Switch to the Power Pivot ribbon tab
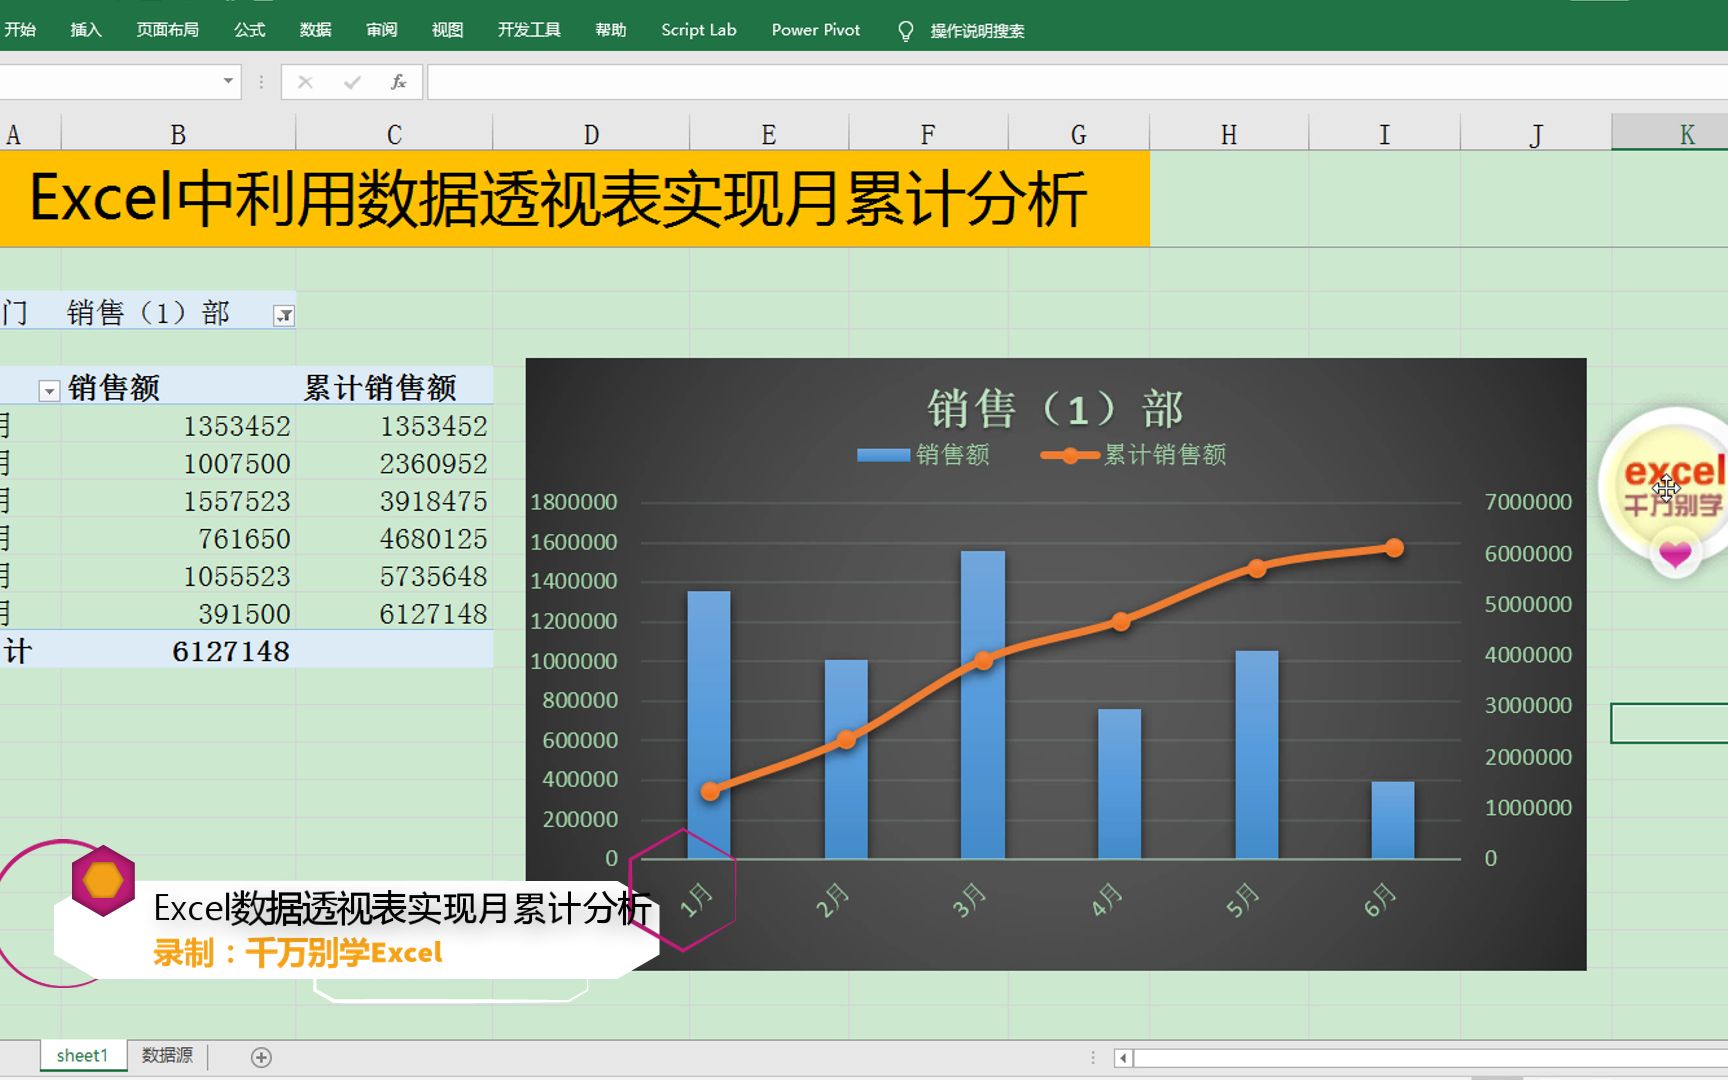Screen dimensions: 1728x1080 click(x=815, y=30)
